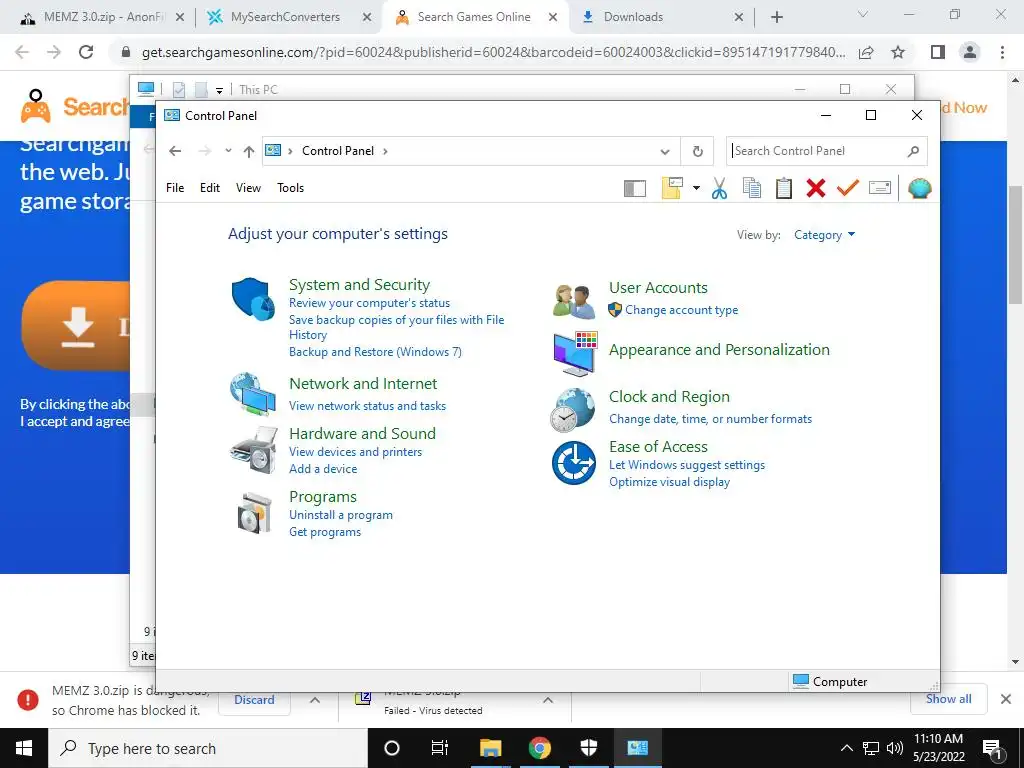The width and height of the screenshot is (1024, 768).
Task: Open recent locations dropdown arrow
Action: [228, 151]
